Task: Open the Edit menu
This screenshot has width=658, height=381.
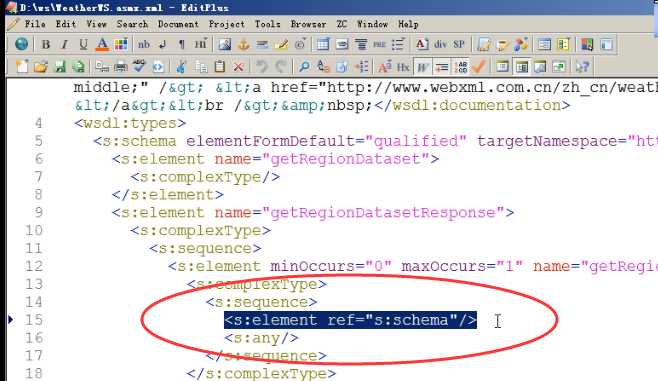Action: coord(66,24)
